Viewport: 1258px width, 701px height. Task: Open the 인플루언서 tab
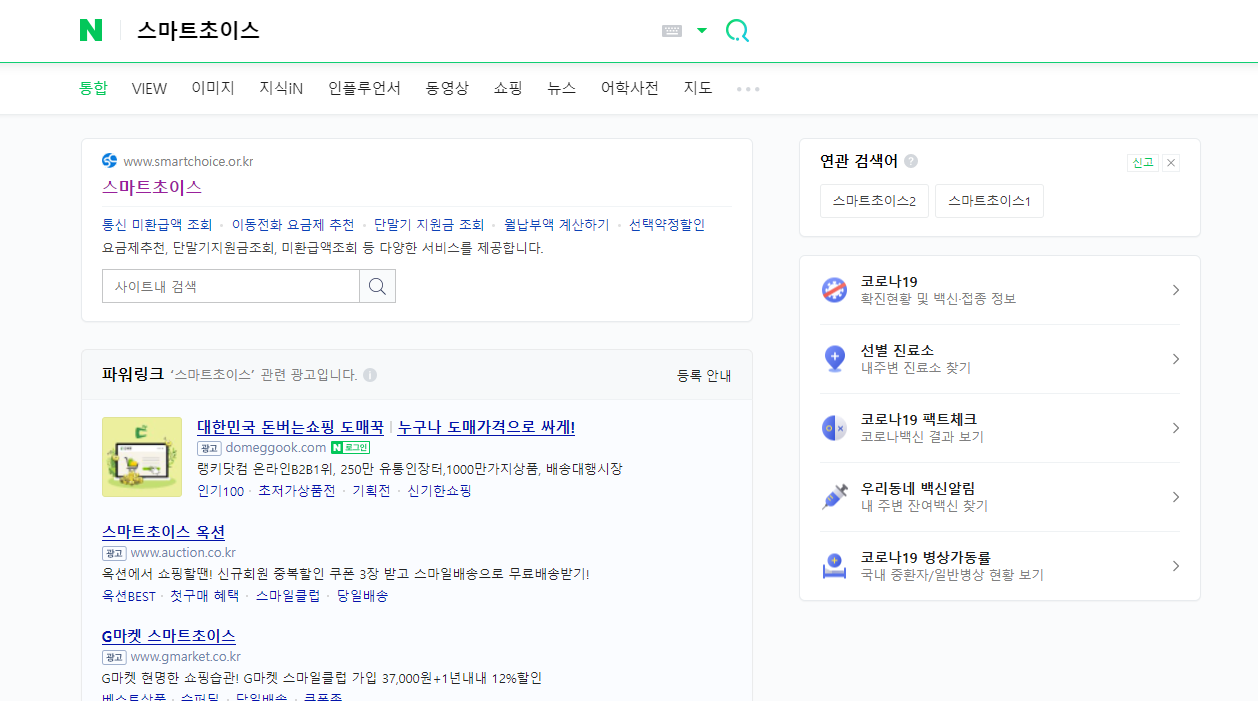[364, 88]
